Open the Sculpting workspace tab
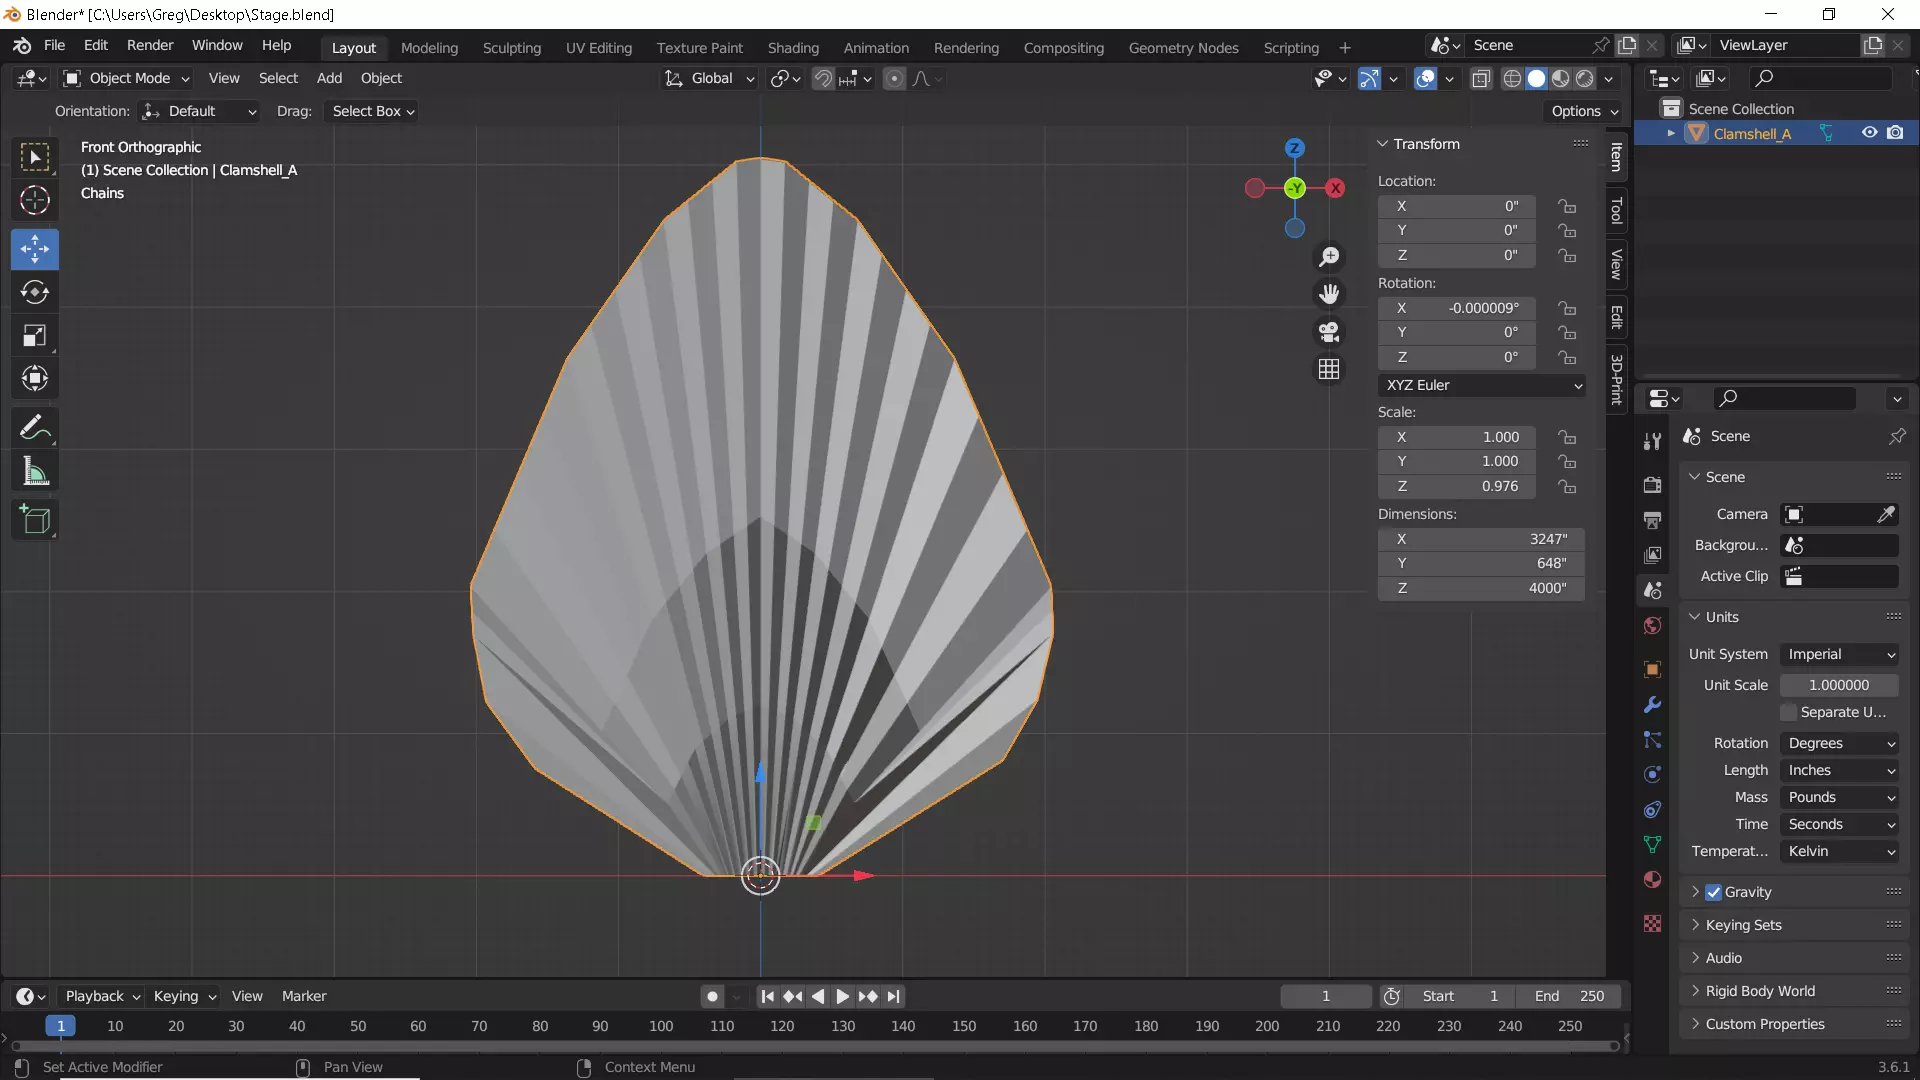 click(511, 47)
